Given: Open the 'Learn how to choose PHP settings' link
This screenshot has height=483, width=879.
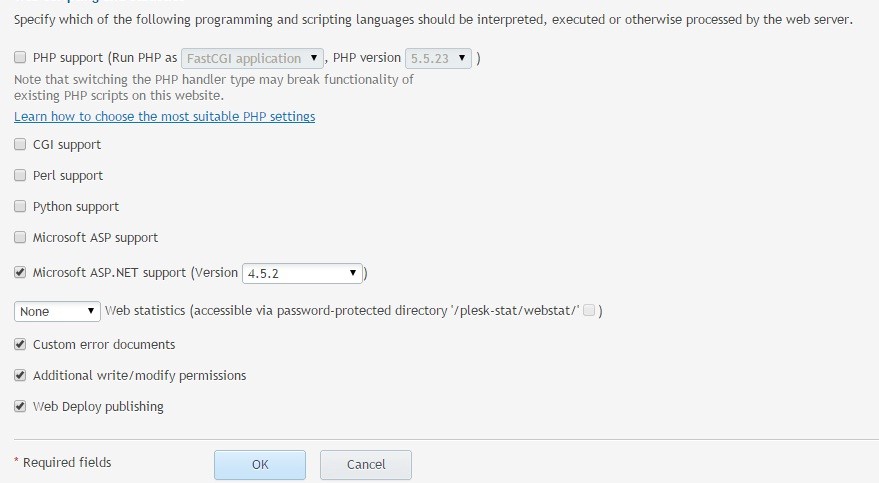Looking at the screenshot, I should (x=164, y=117).
